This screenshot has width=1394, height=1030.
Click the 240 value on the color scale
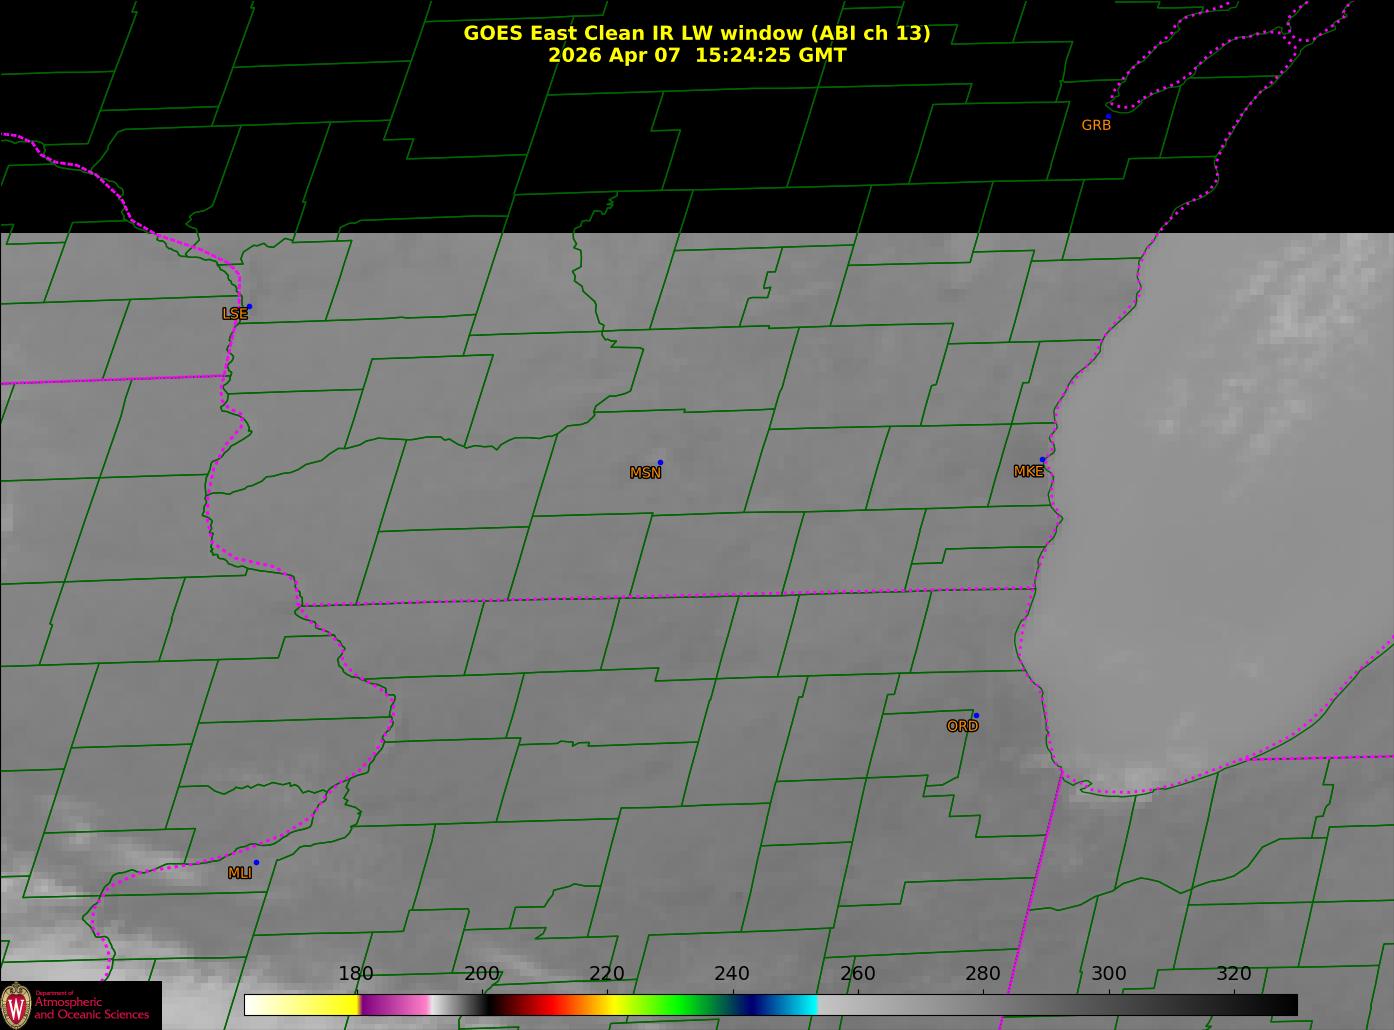pyautogui.click(x=732, y=974)
